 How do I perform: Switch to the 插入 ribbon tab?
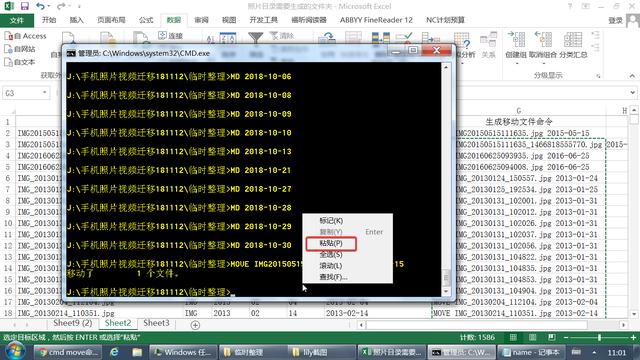(76, 20)
